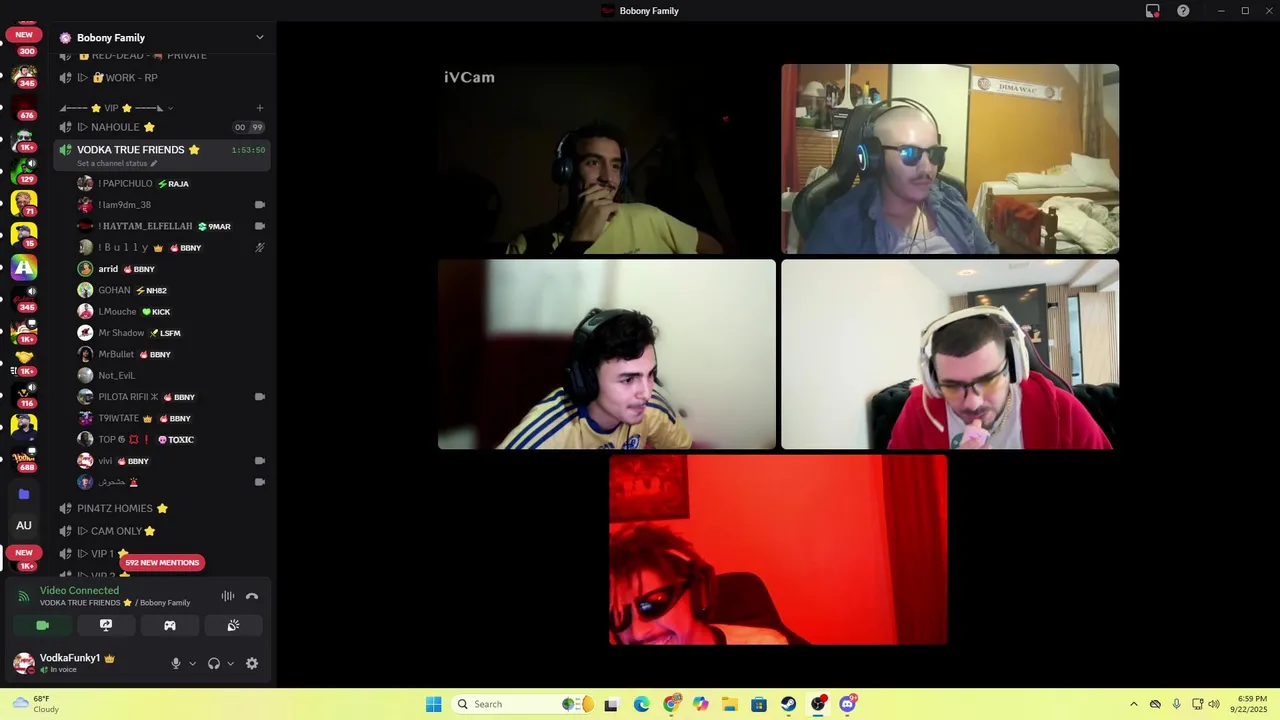Viewport: 1280px width, 720px height.
Task: Jump to 592 new mentions
Action: [x=162, y=563]
